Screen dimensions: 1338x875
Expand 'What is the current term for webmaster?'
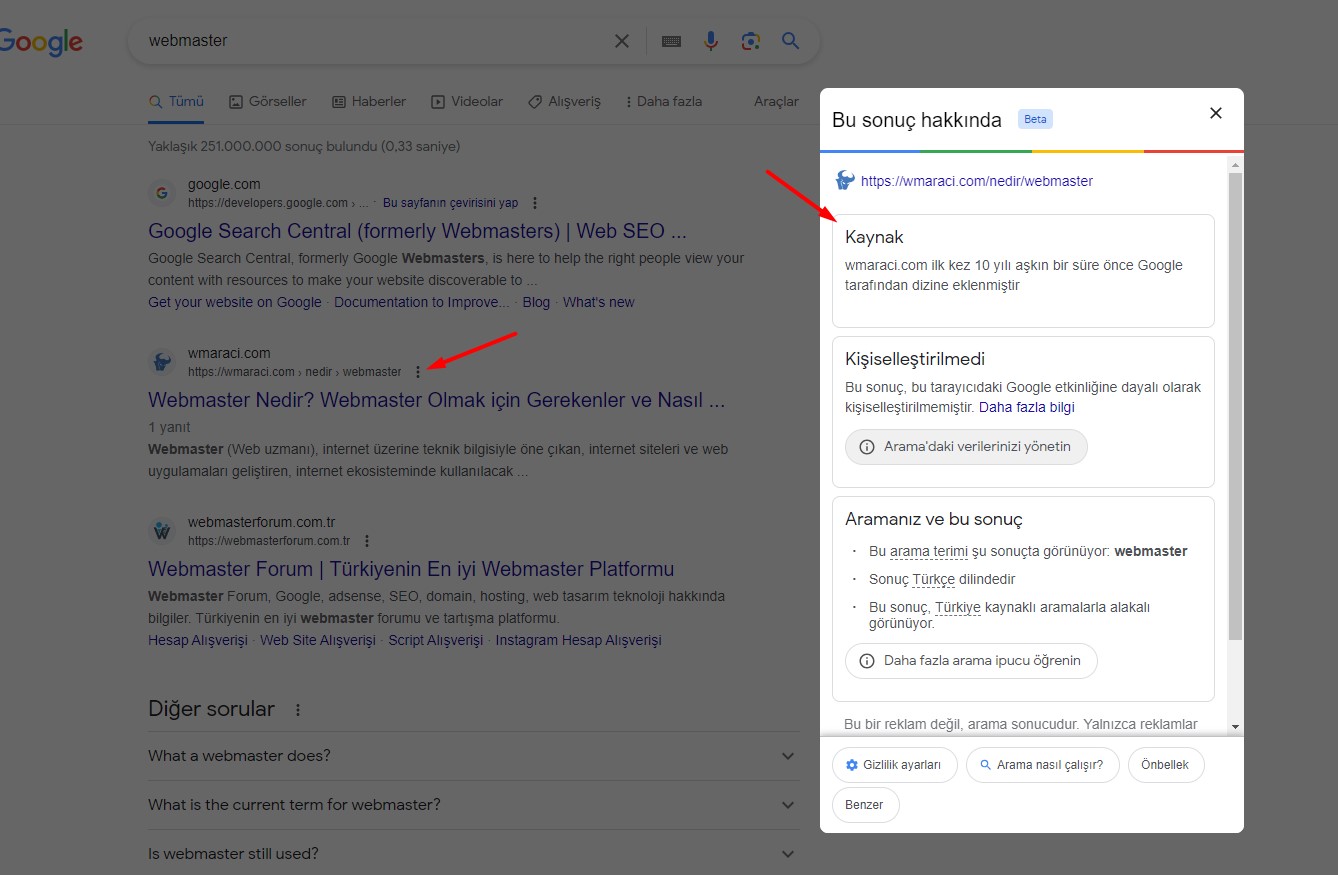click(x=473, y=805)
